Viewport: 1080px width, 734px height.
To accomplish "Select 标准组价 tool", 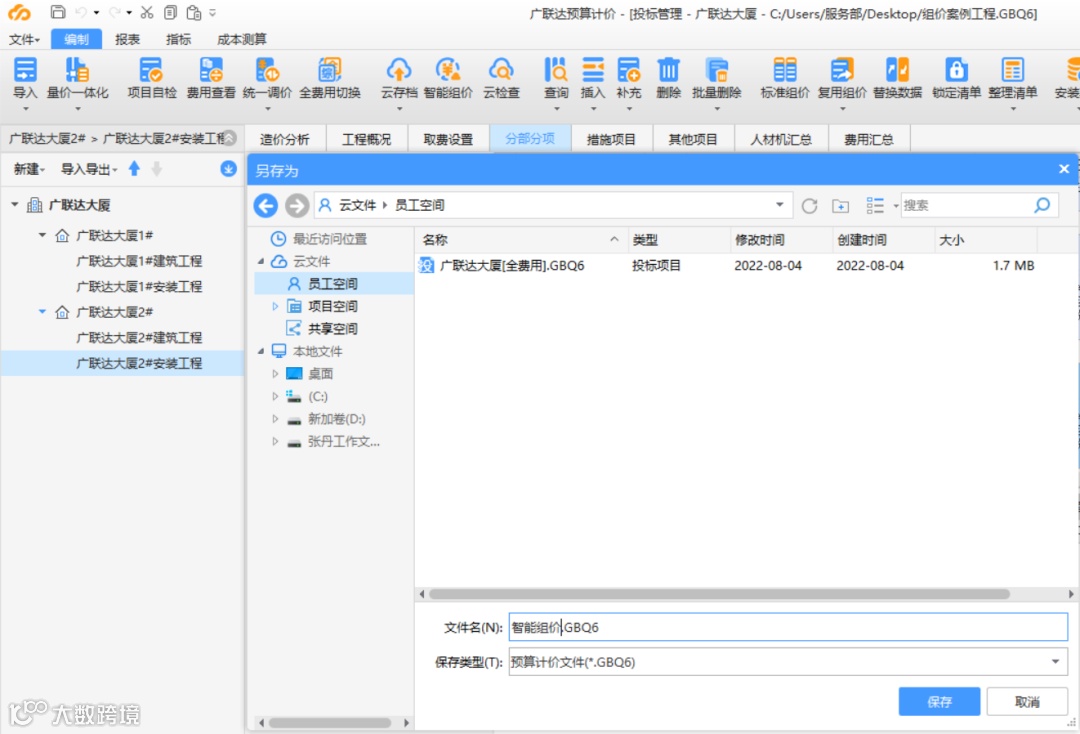I will point(785,78).
